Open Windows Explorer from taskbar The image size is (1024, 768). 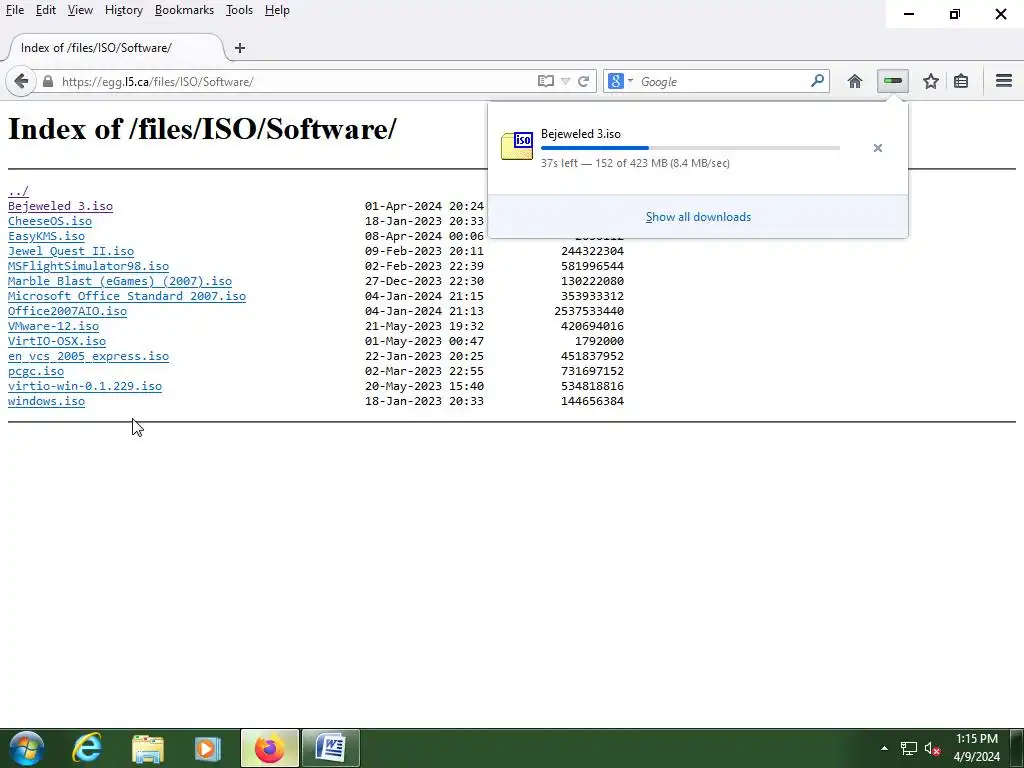pos(148,748)
